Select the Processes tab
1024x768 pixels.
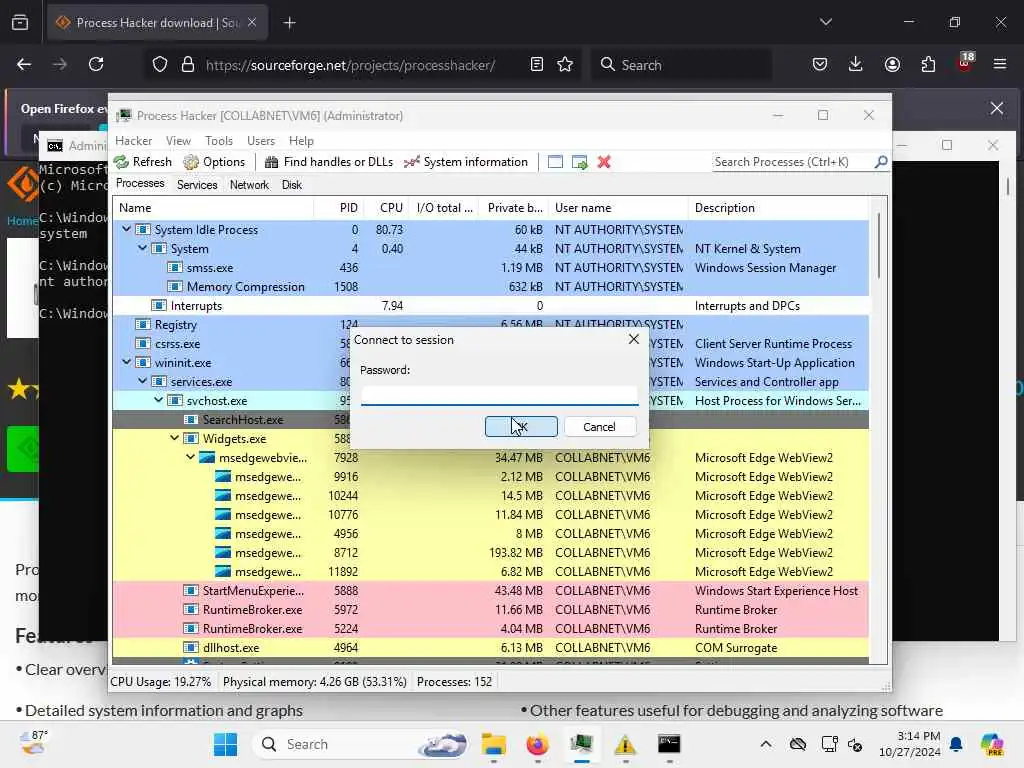[140, 184]
